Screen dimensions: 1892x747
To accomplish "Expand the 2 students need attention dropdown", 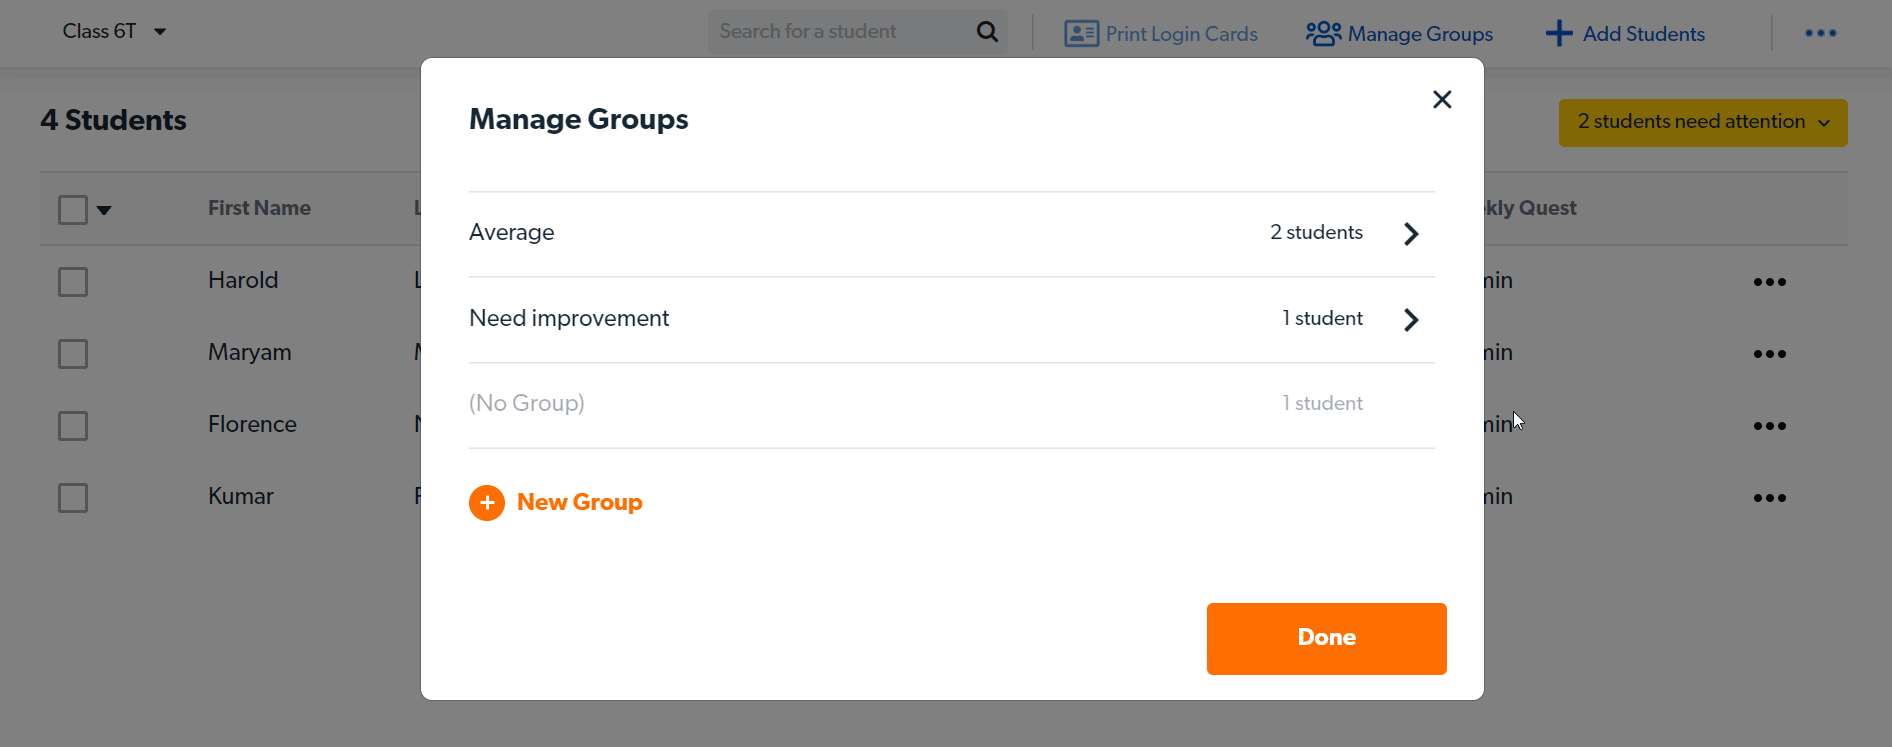I will pyautogui.click(x=1702, y=122).
